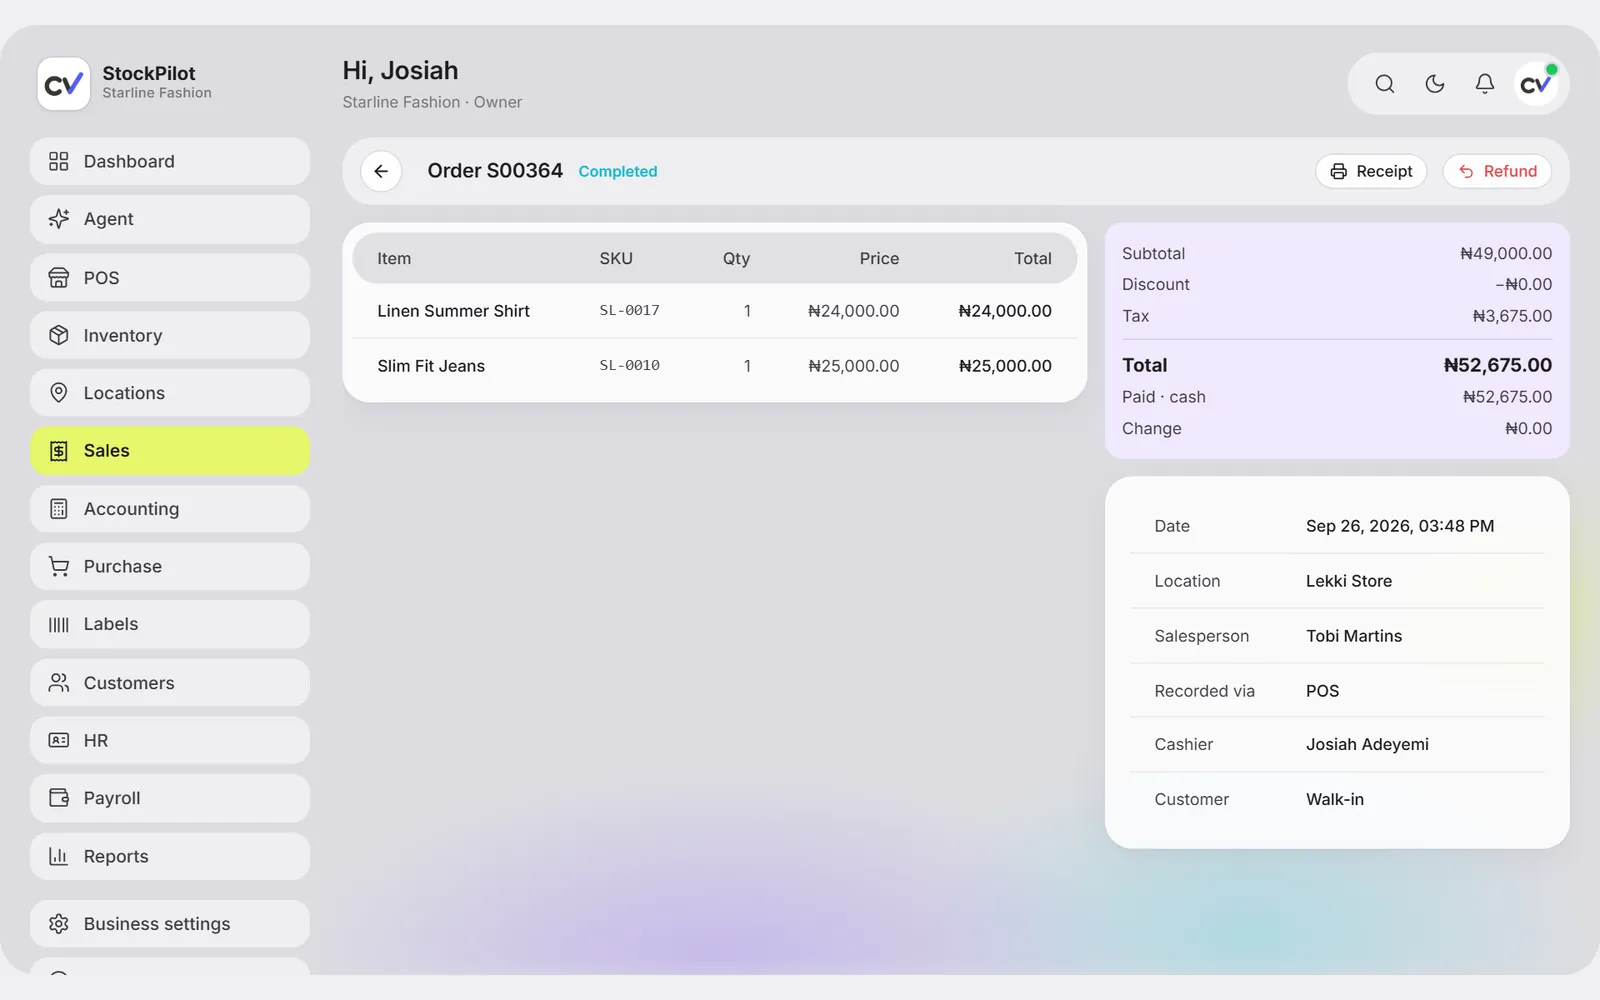Click the Locations pin icon
The height and width of the screenshot is (1000, 1600).
coord(59,393)
